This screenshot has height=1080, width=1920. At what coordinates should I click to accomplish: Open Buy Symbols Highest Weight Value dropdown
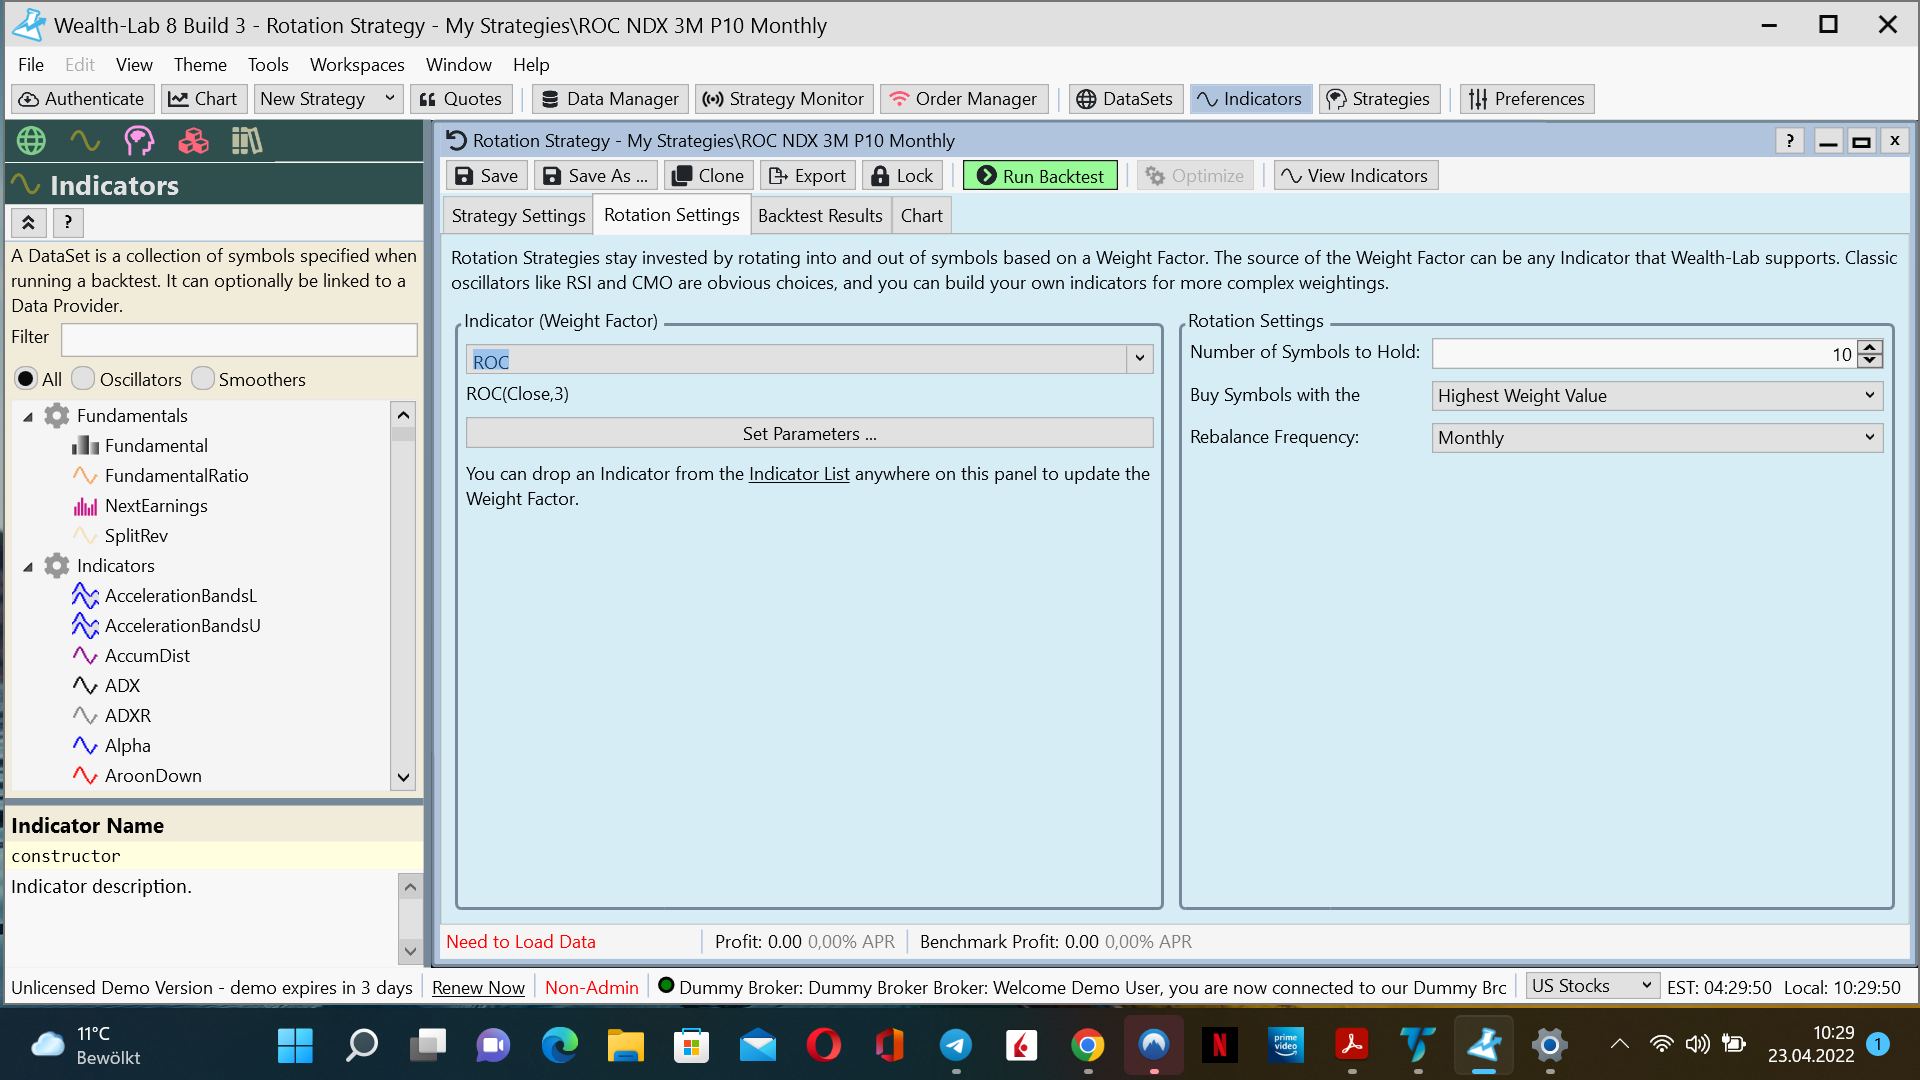1656,396
